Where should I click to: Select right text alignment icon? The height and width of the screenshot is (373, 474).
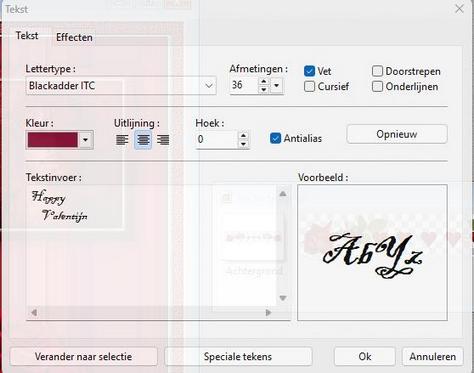pyautogui.click(x=163, y=140)
